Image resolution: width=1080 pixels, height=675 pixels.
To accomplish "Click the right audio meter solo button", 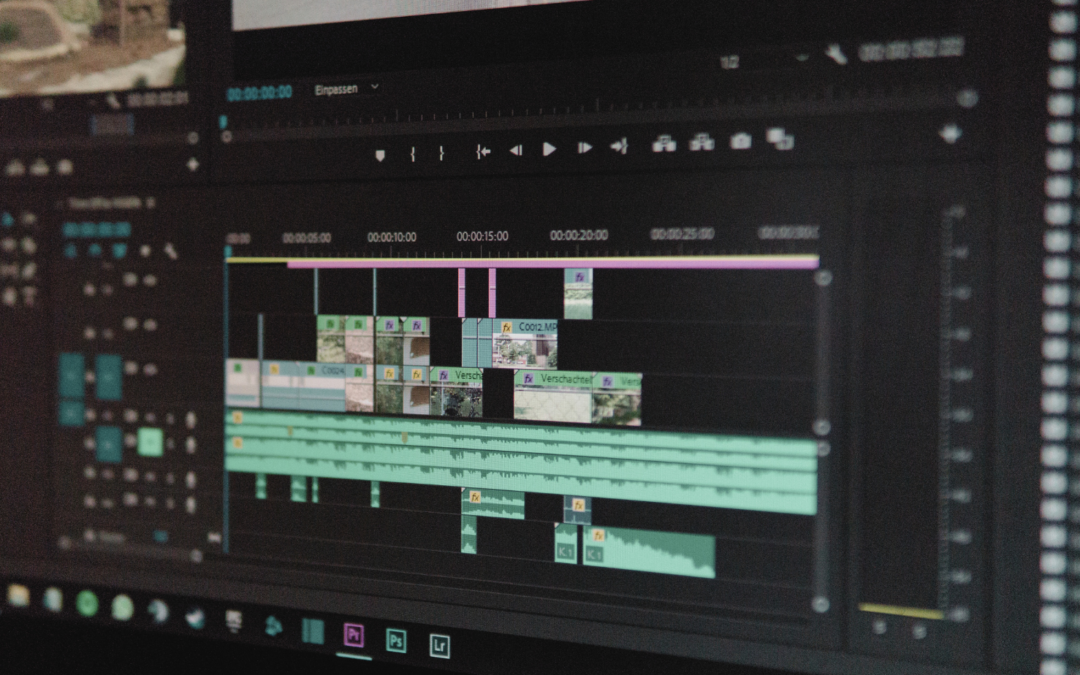I will tap(919, 630).
